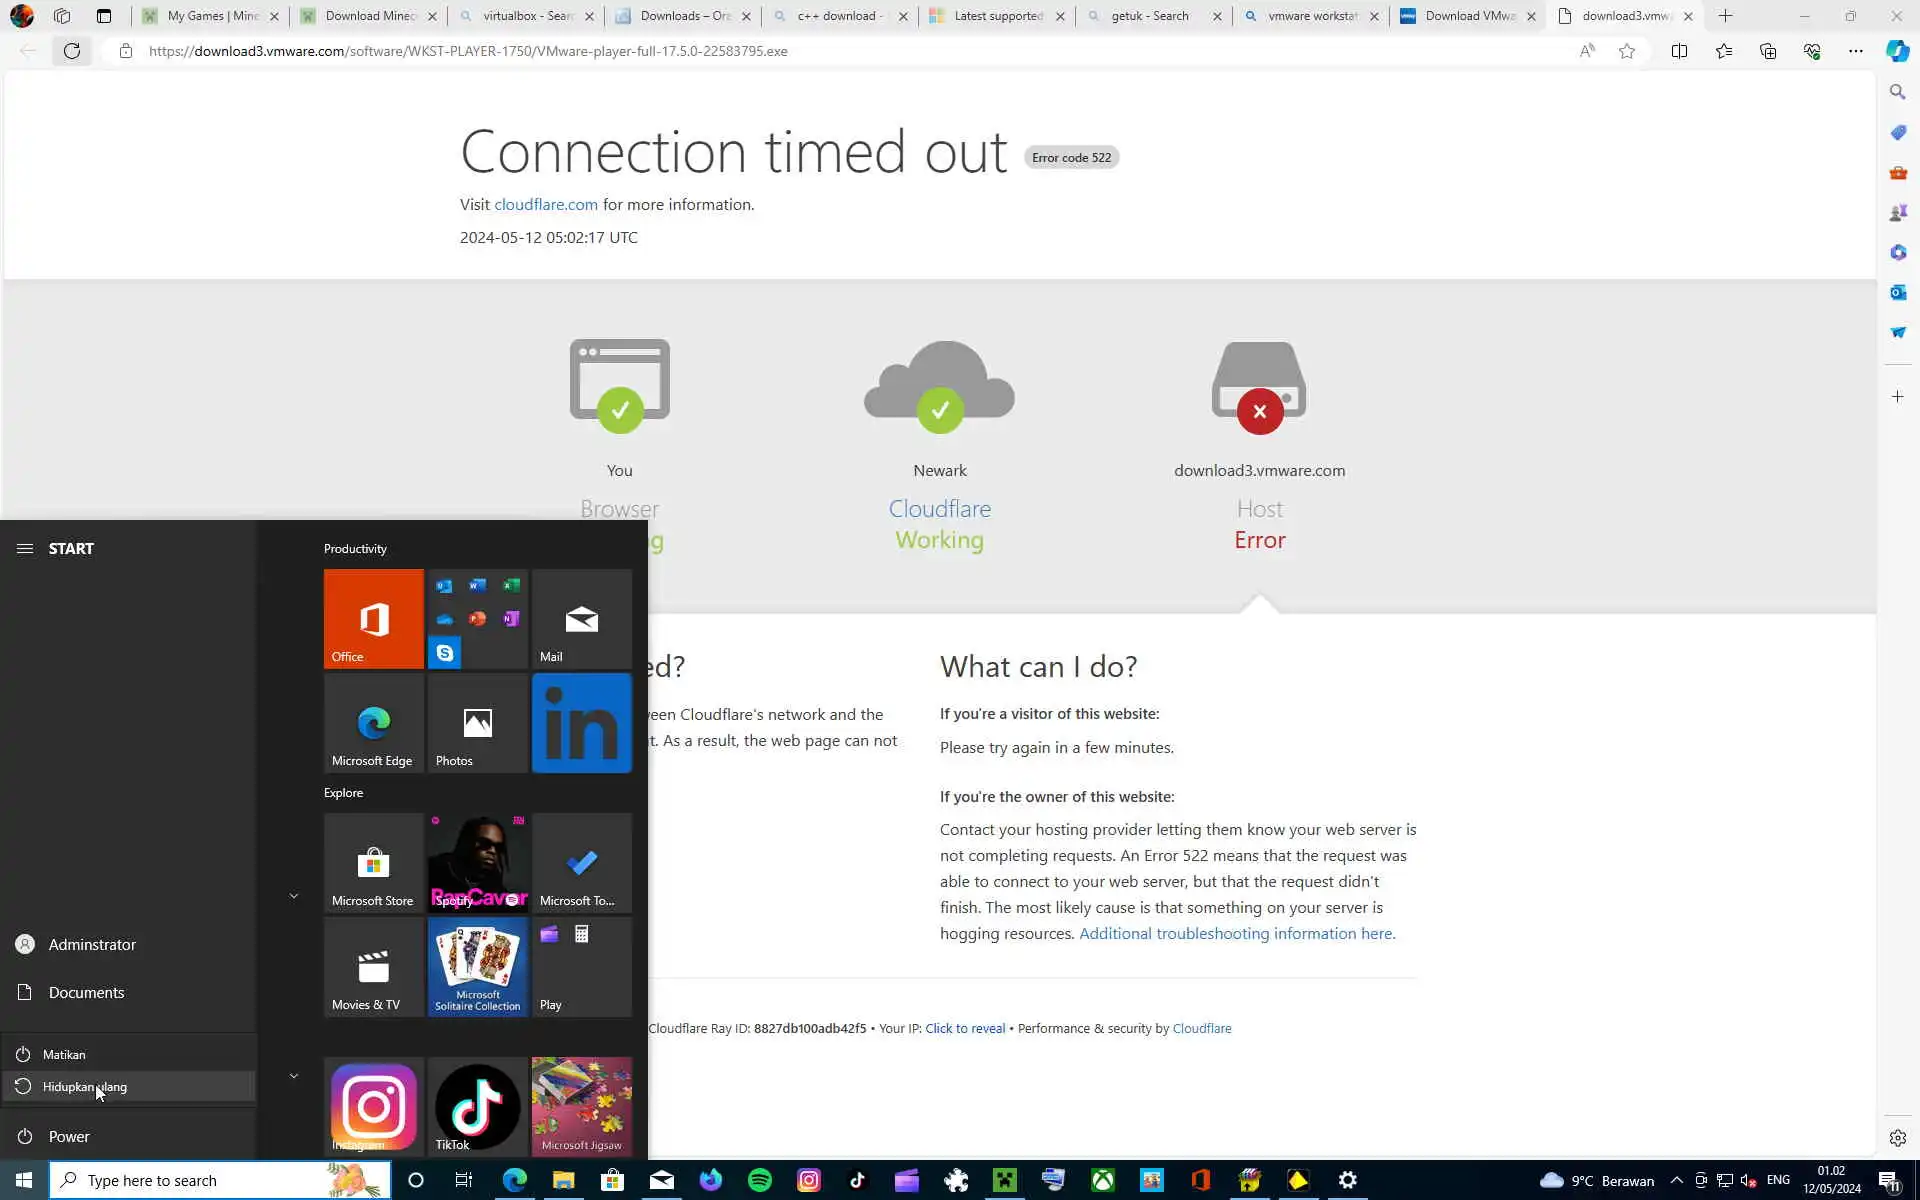Open the Microsoft Store tile
This screenshot has width=1920, height=1200.
pyautogui.click(x=373, y=863)
